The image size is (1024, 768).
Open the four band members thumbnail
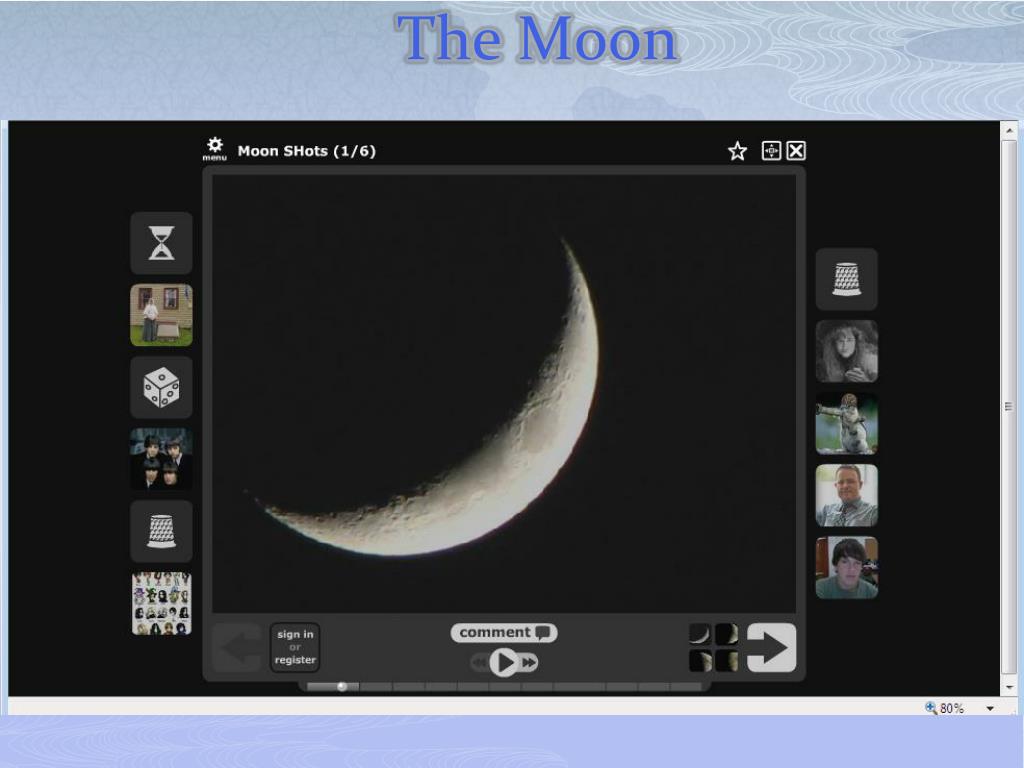161,459
